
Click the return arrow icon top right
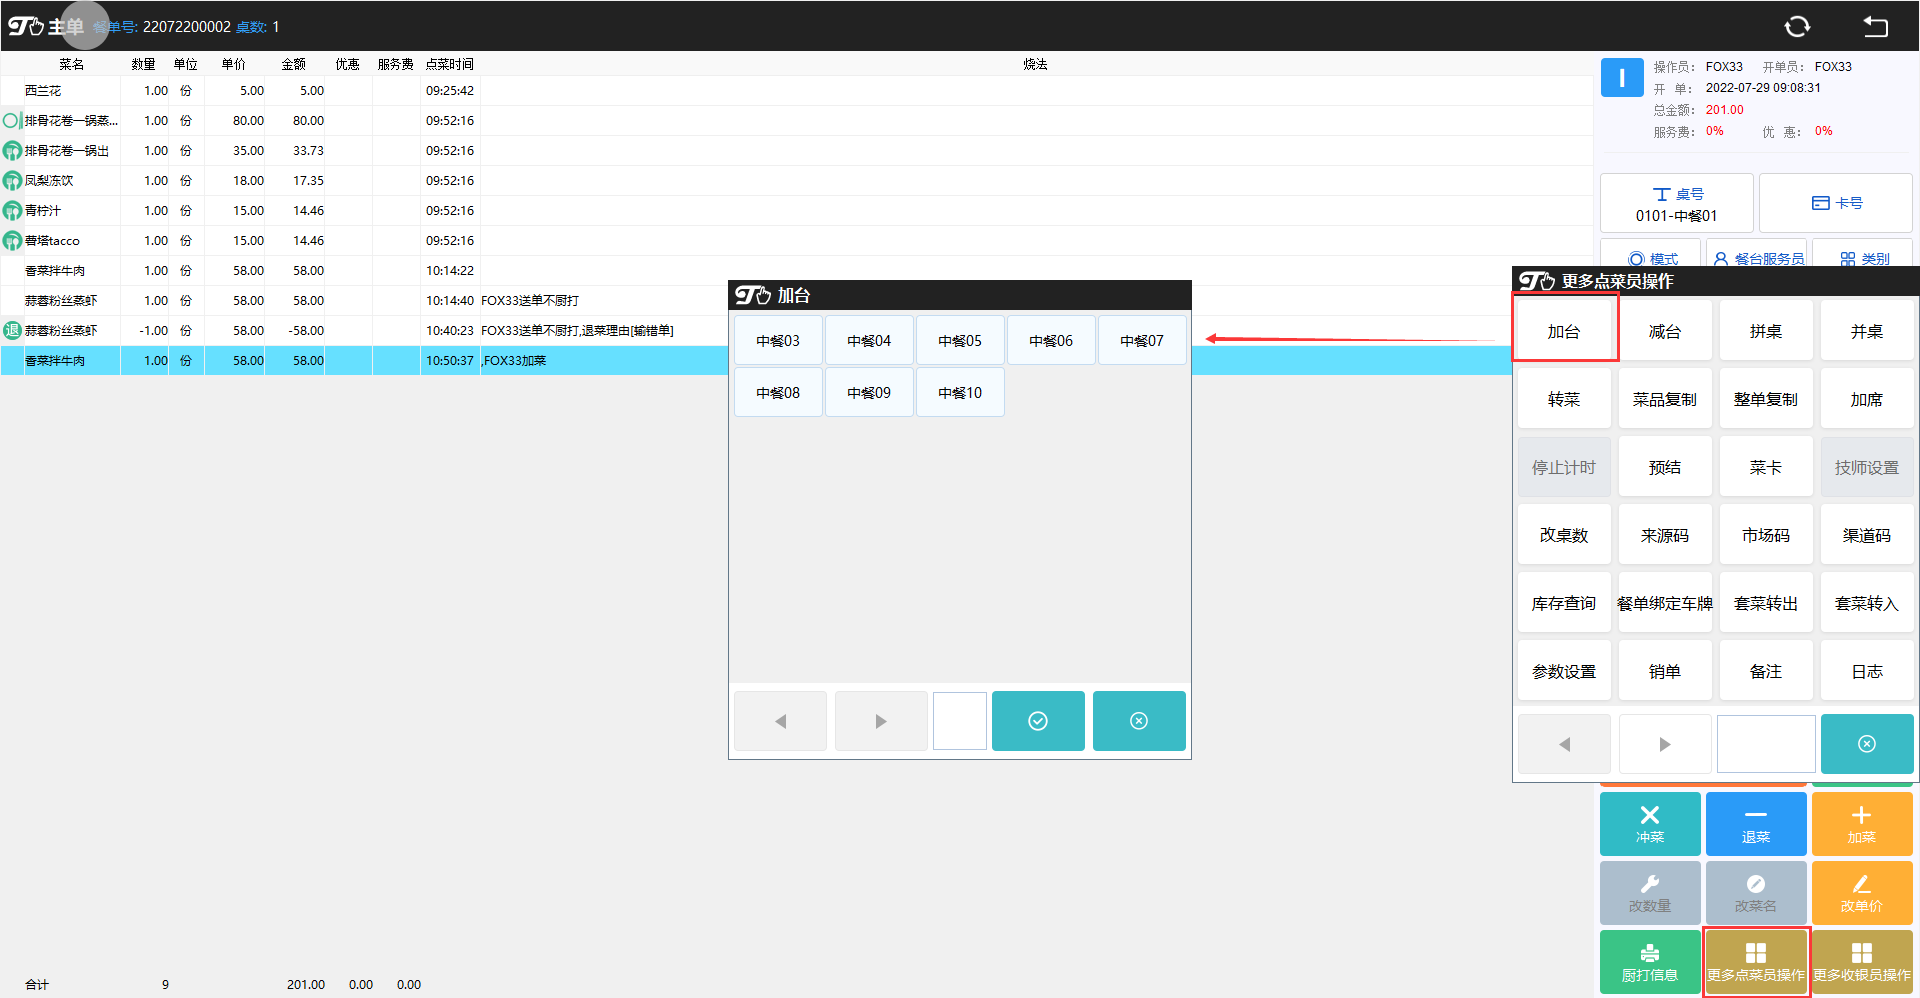pyautogui.click(x=1875, y=27)
